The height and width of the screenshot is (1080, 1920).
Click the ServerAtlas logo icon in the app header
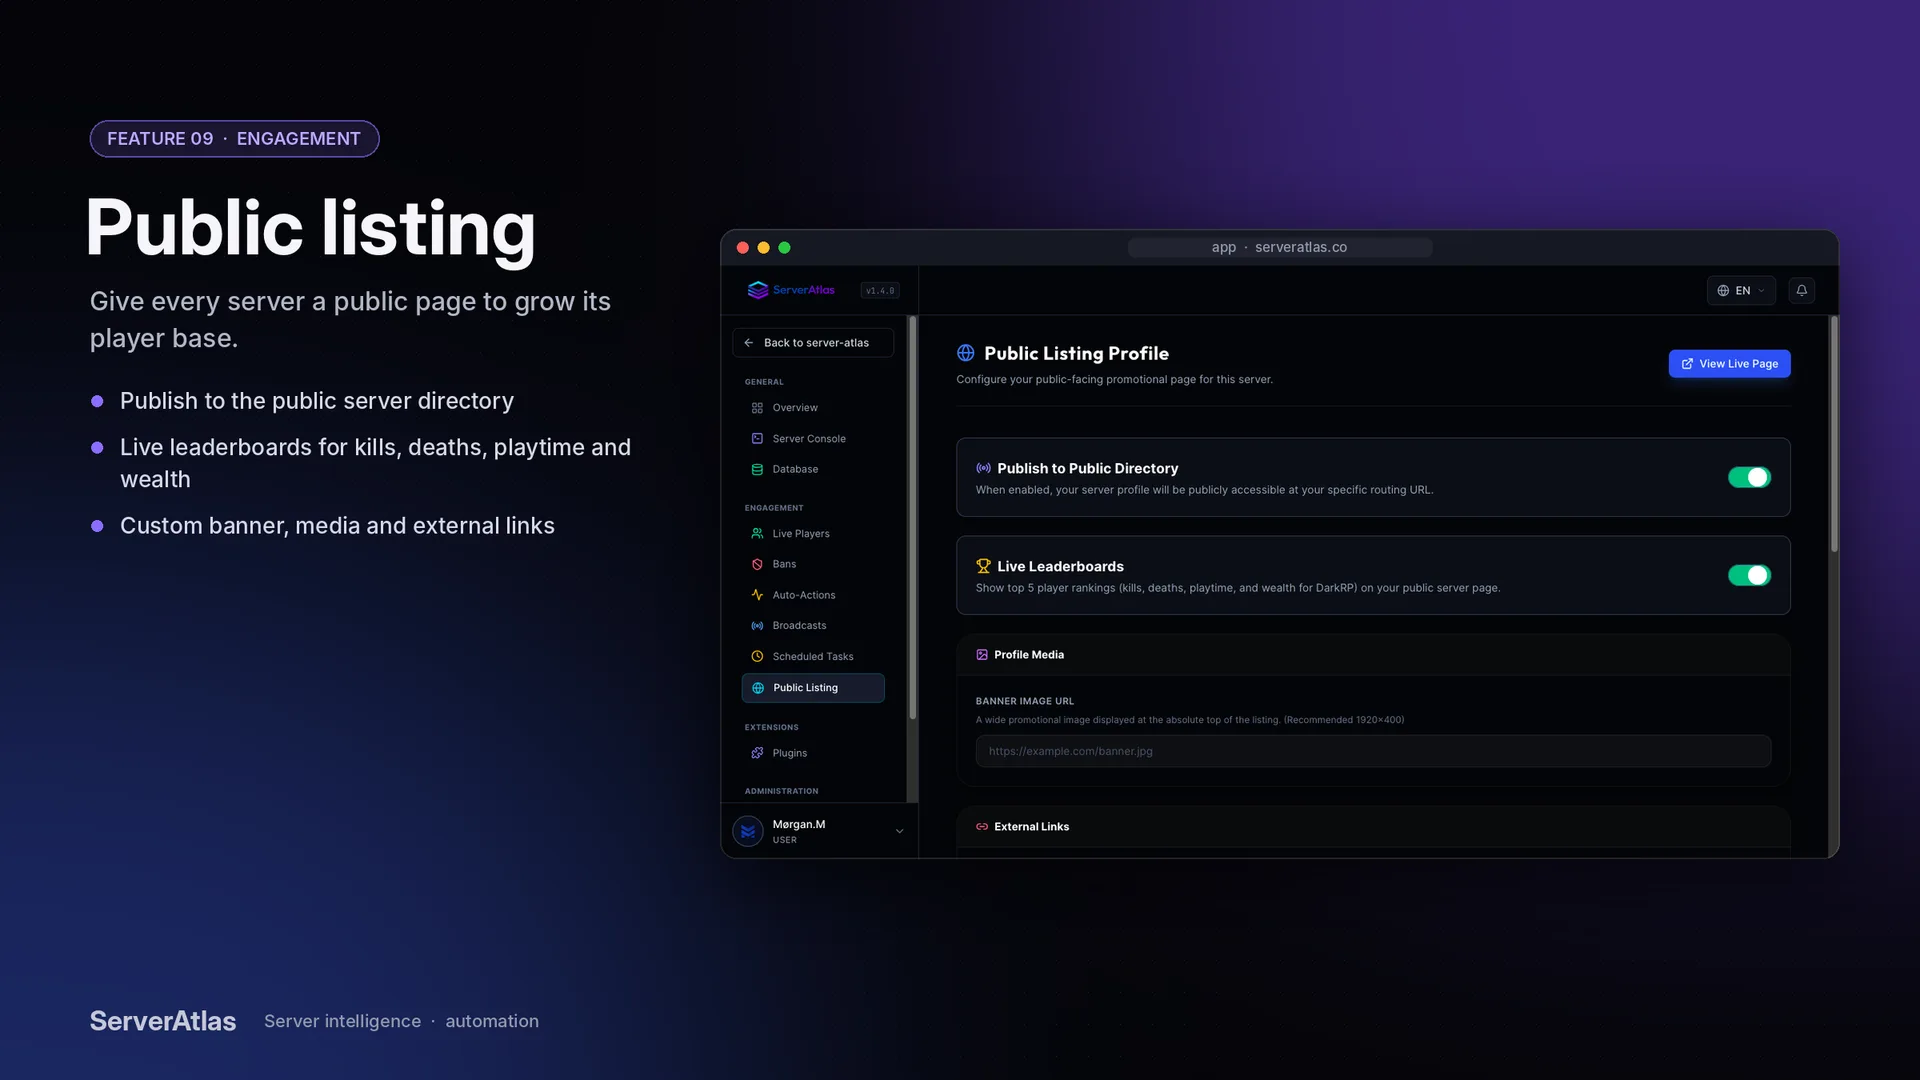[757, 290]
